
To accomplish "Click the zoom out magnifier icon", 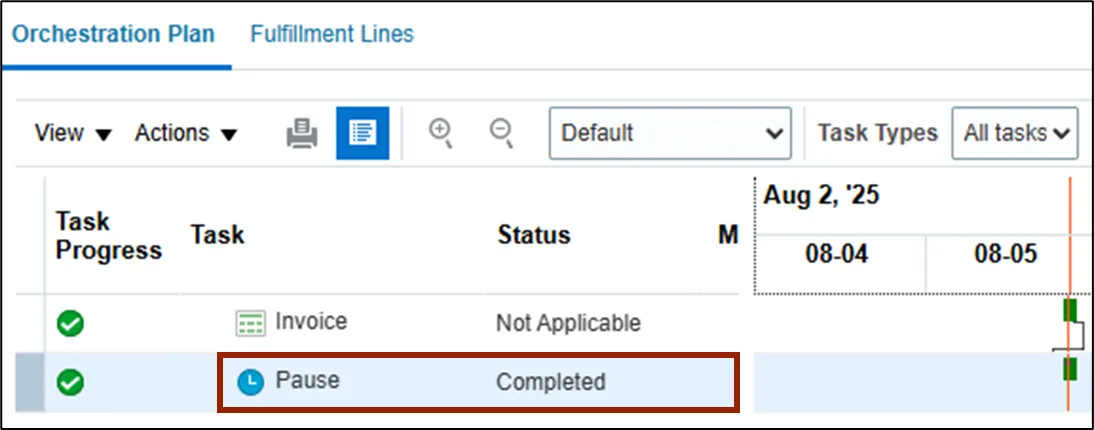I will 501,133.
